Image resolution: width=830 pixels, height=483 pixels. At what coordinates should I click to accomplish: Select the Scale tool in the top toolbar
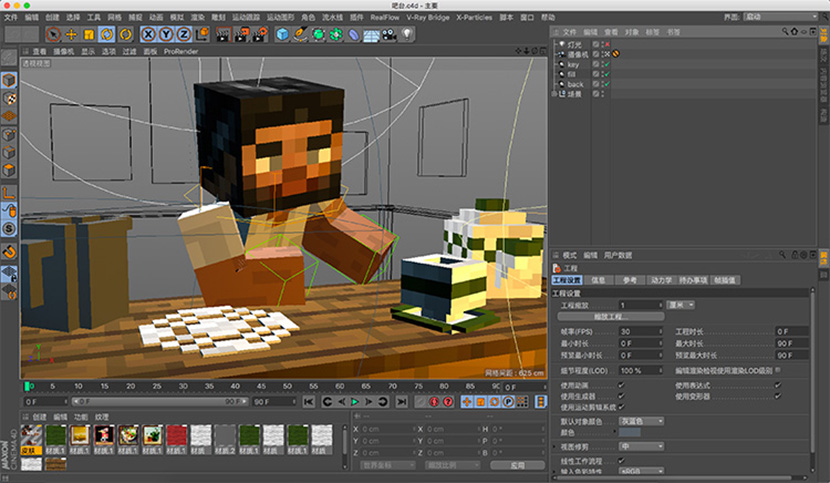pos(89,34)
